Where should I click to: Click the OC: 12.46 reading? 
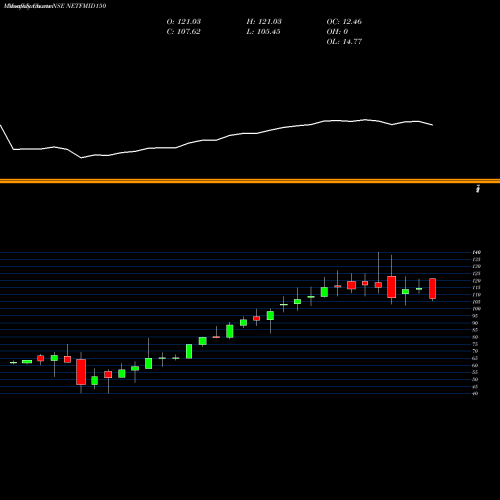point(344,22)
